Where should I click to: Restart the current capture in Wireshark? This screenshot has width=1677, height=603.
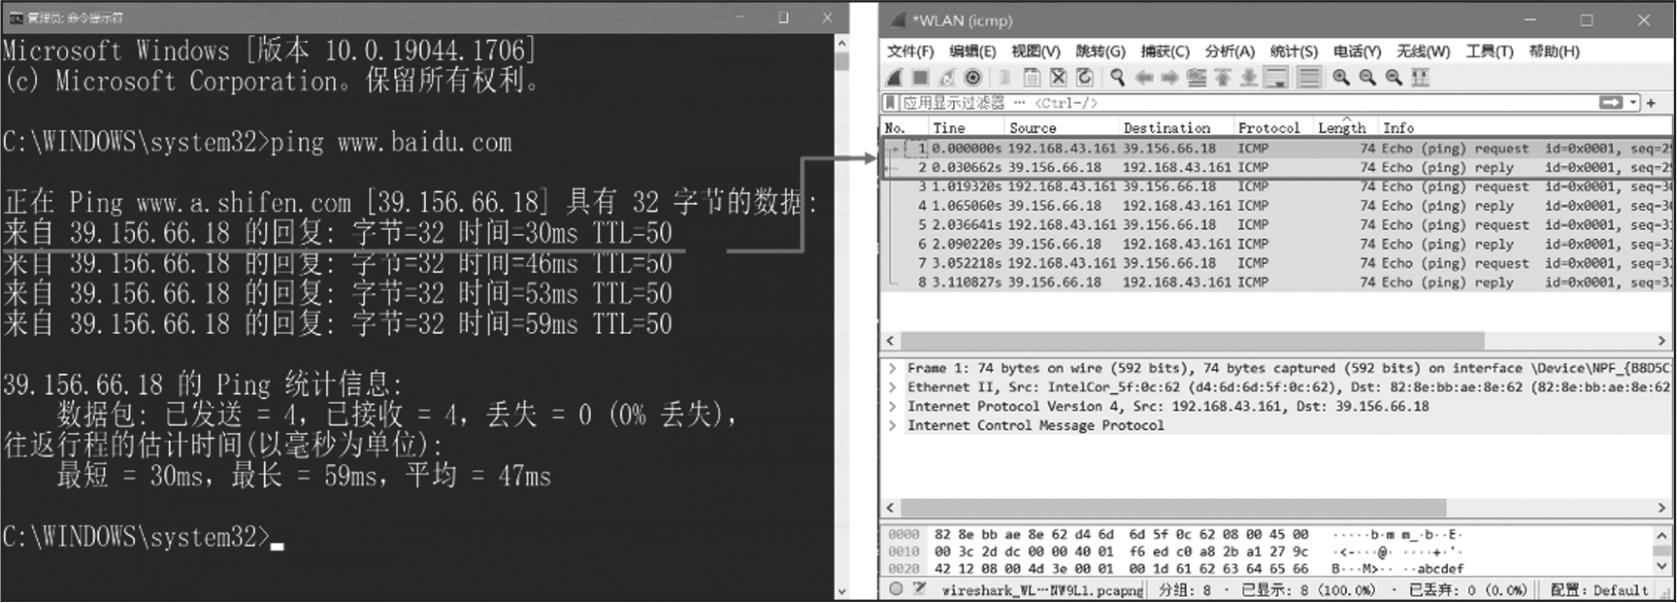point(946,77)
